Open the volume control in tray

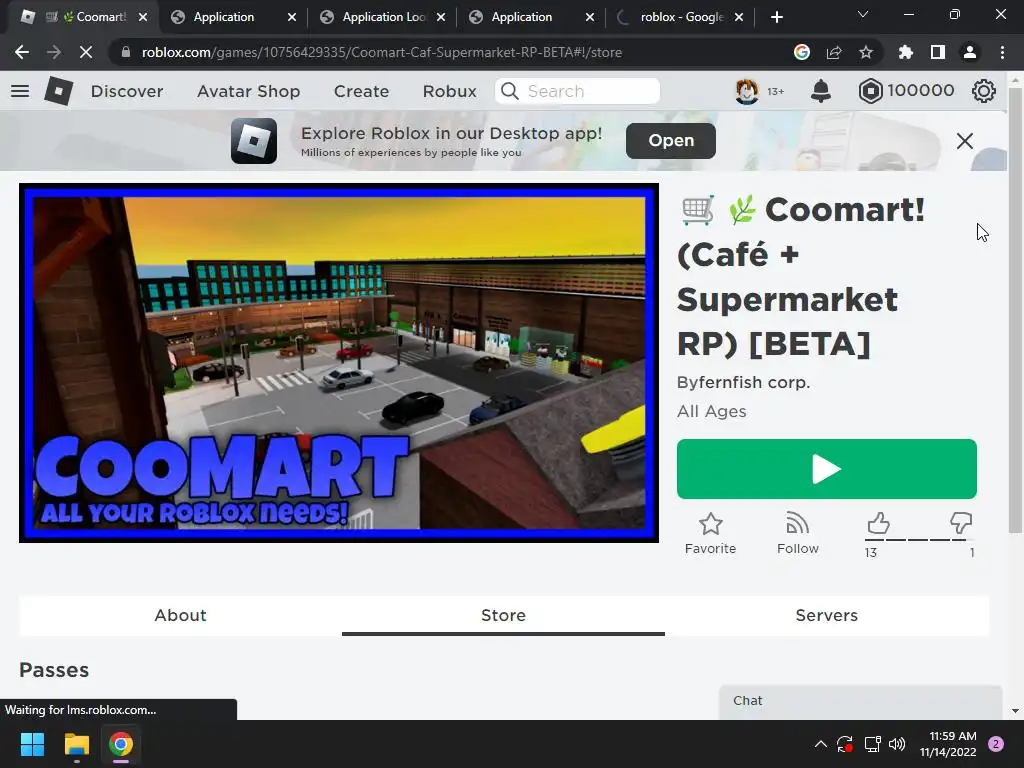[897, 744]
